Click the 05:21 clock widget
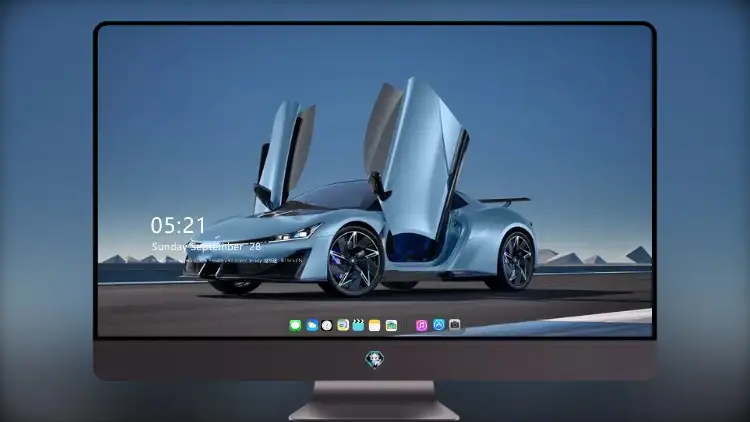This screenshot has width=750, height=422. coord(178,225)
